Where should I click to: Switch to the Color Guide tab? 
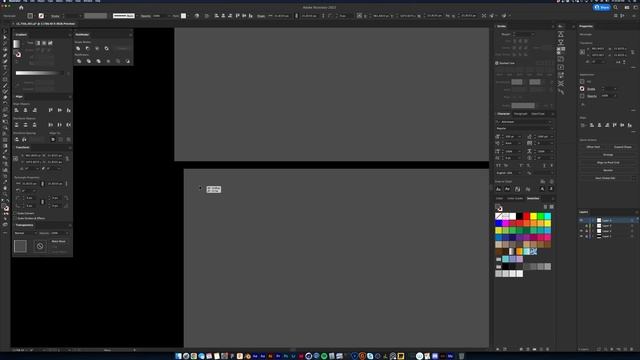(x=515, y=198)
